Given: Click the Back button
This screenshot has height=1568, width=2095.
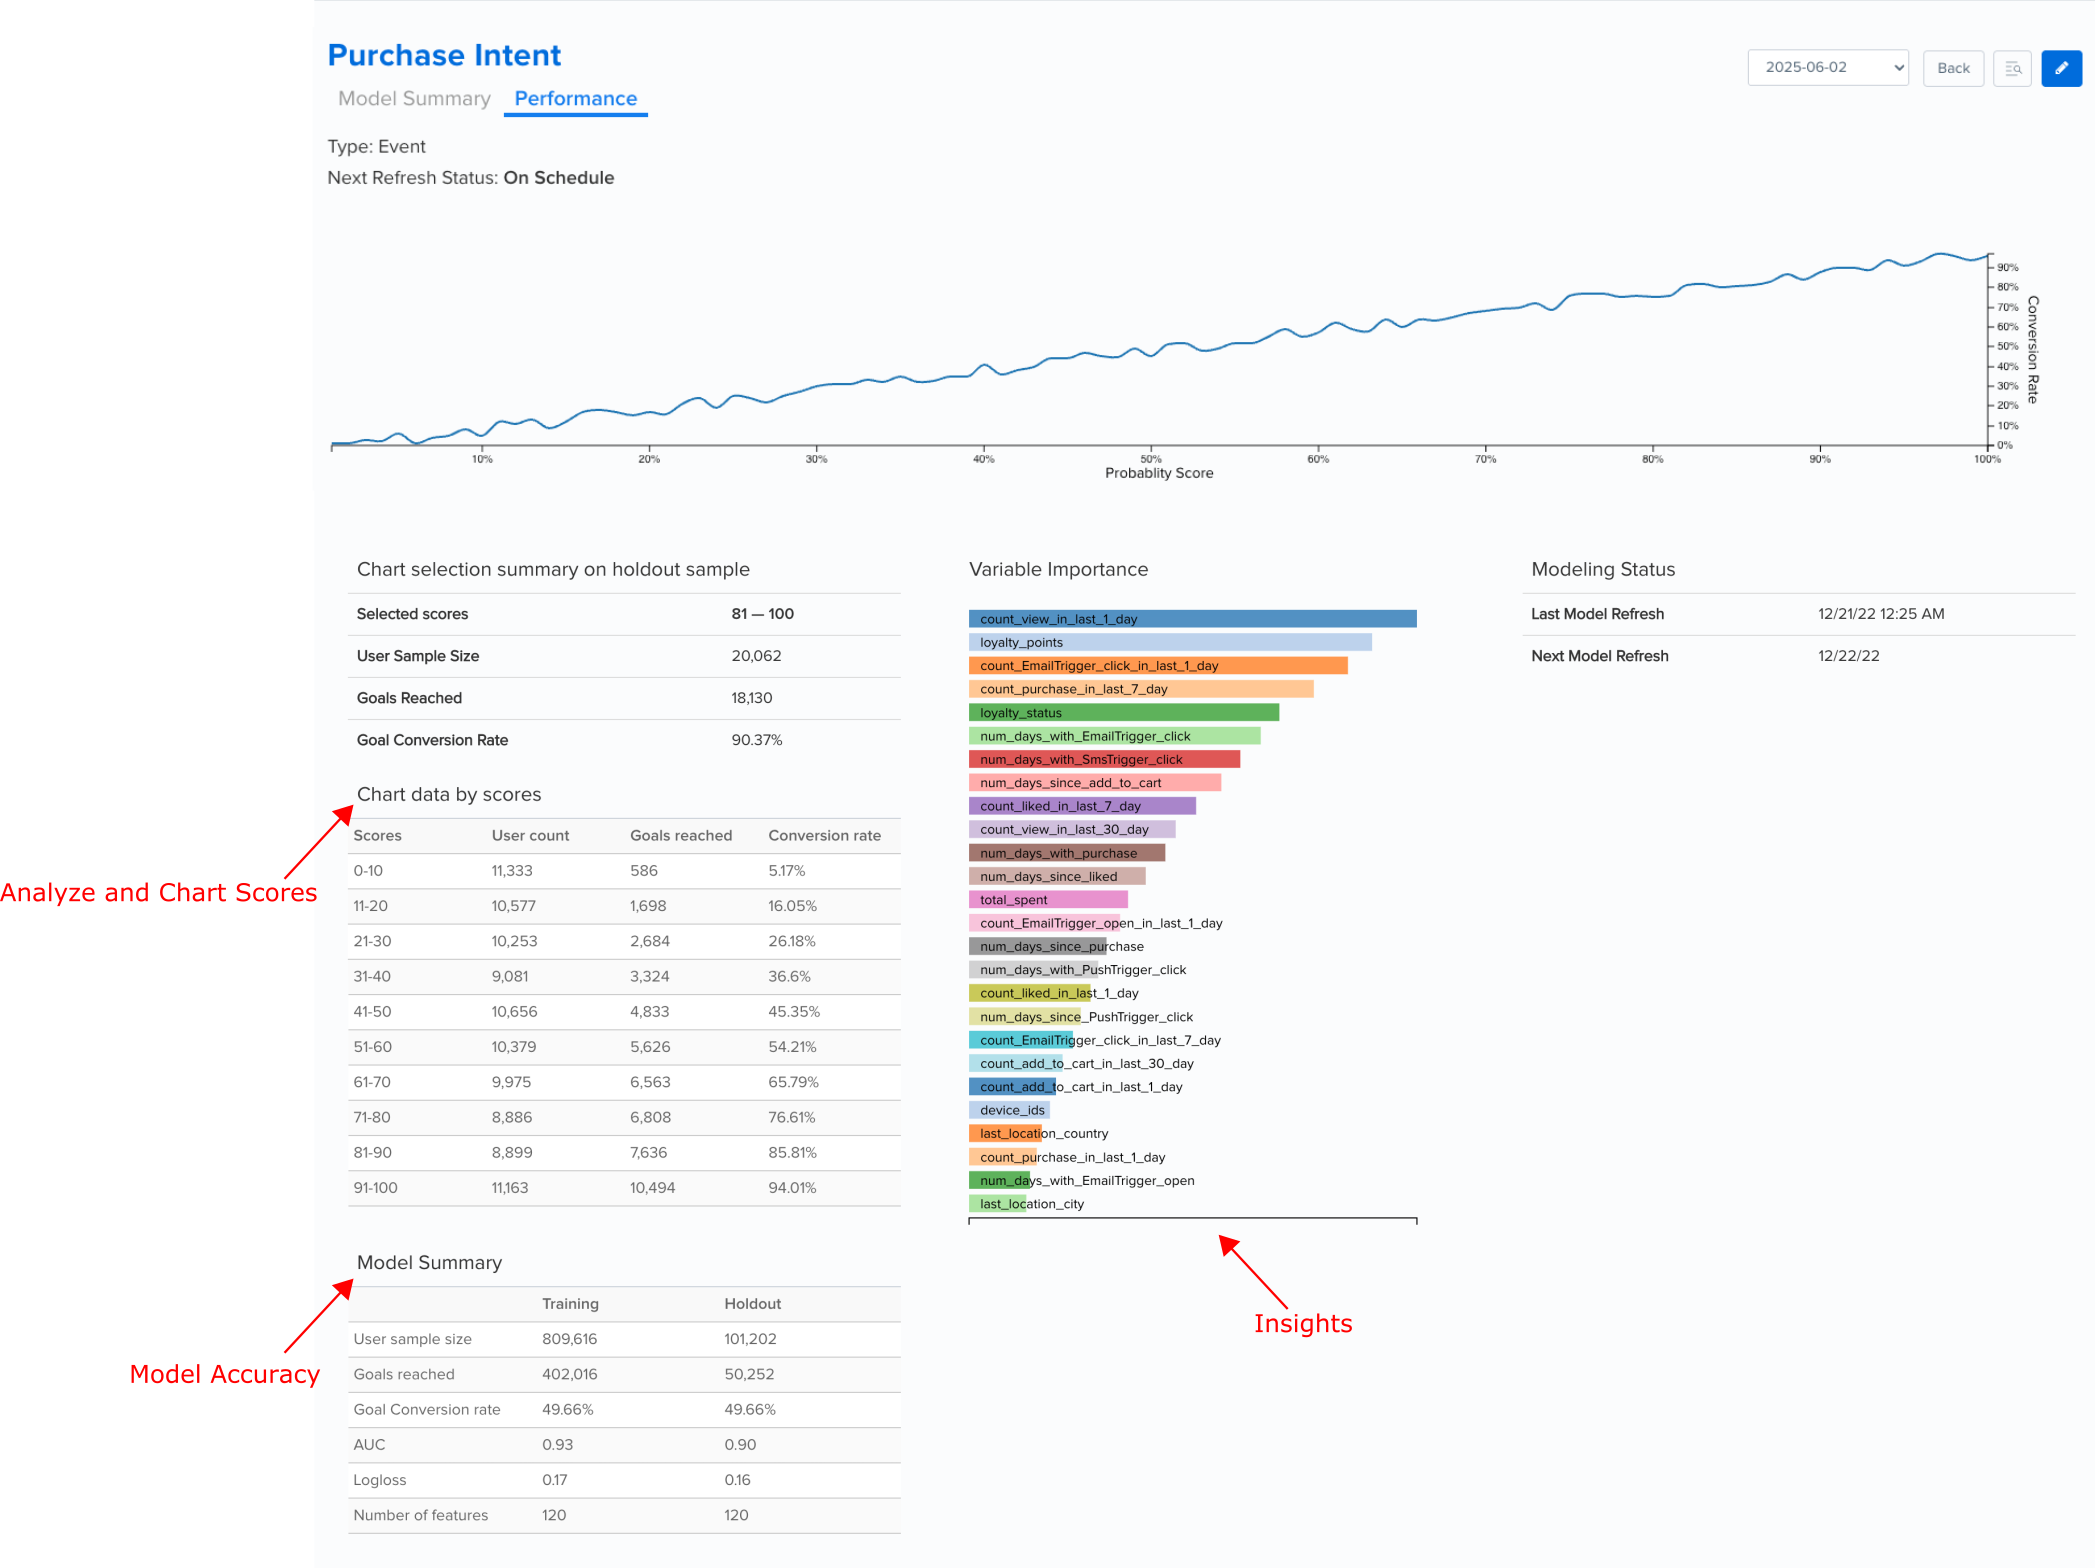Looking at the screenshot, I should 1953,68.
